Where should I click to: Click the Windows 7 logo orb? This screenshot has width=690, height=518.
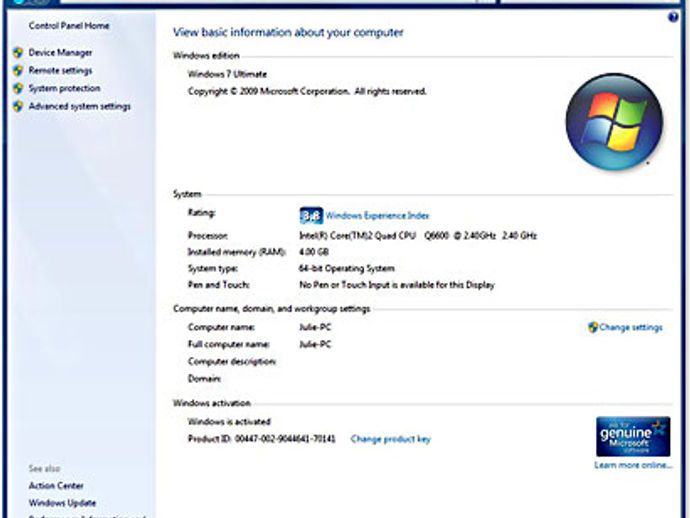[x=614, y=122]
